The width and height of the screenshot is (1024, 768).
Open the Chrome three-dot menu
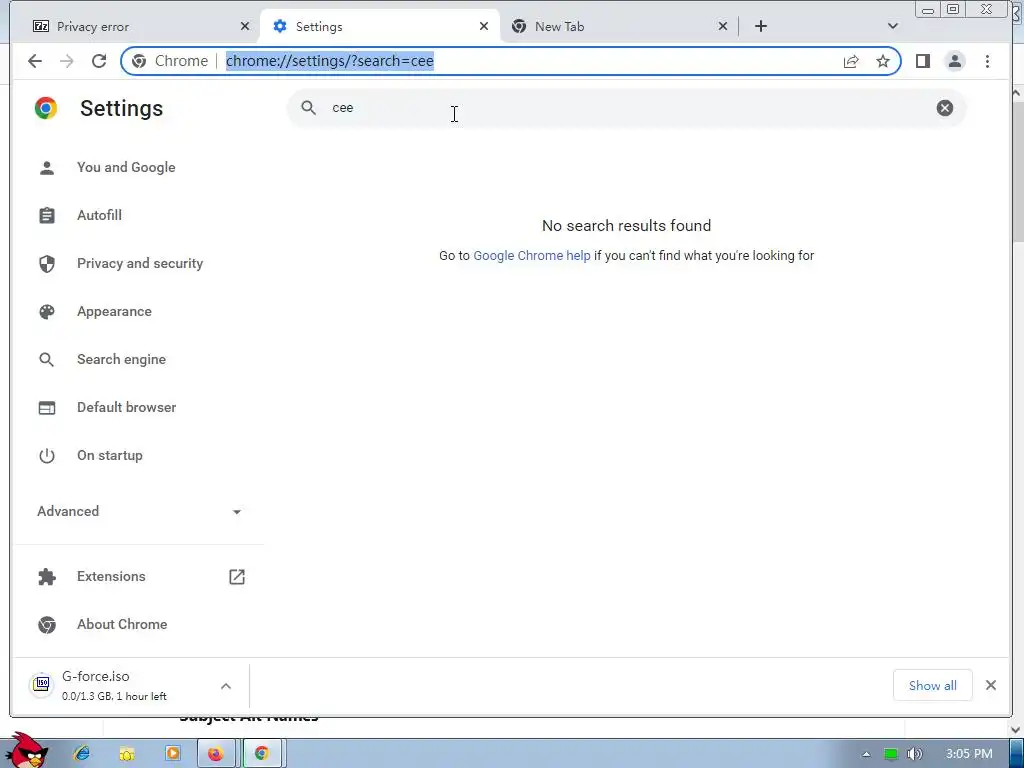pos(987,61)
